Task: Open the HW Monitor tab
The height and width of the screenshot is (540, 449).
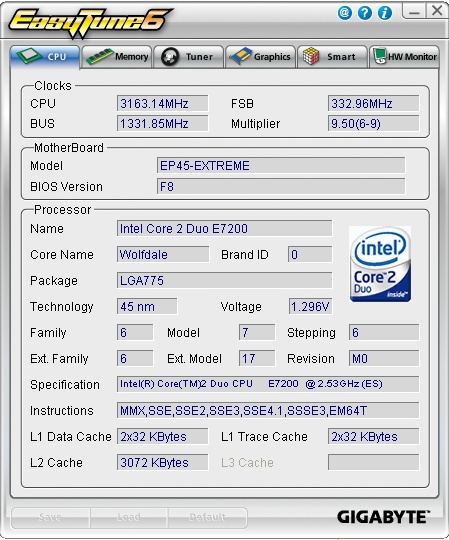Action: tap(404, 57)
